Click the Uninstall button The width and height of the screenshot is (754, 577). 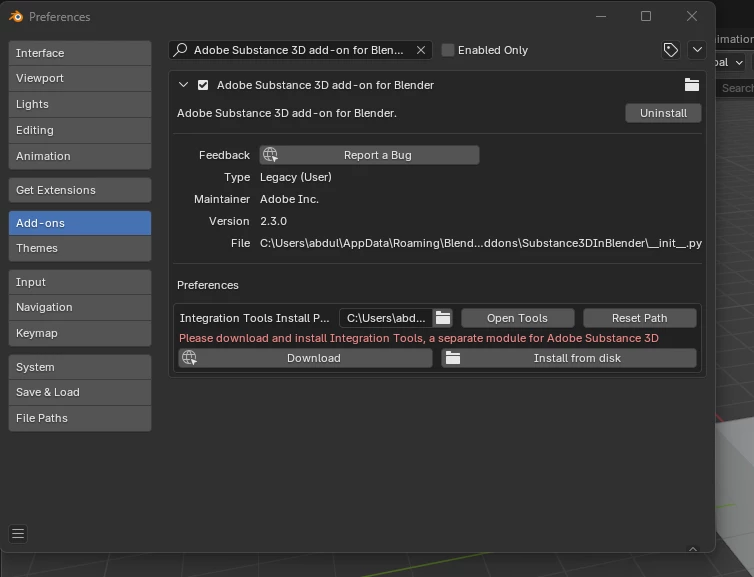(663, 113)
